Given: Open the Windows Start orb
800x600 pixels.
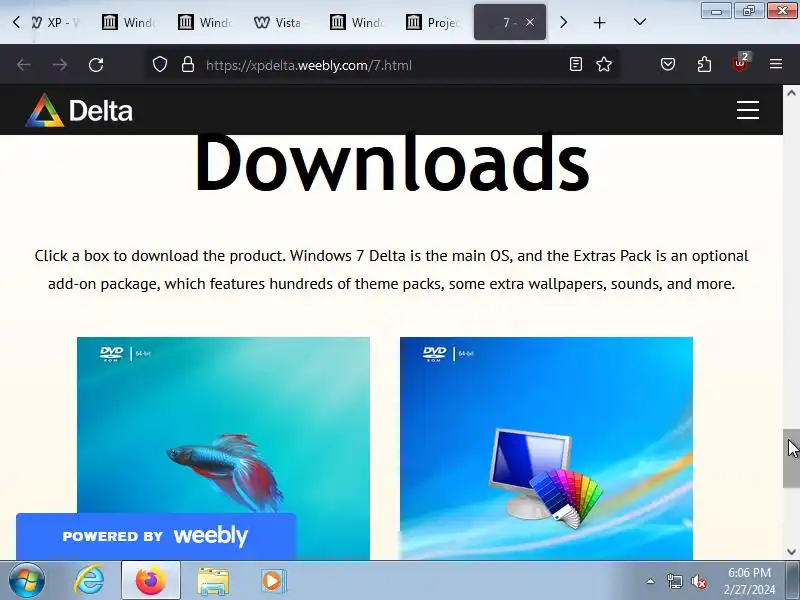Looking at the screenshot, I should coord(26,581).
